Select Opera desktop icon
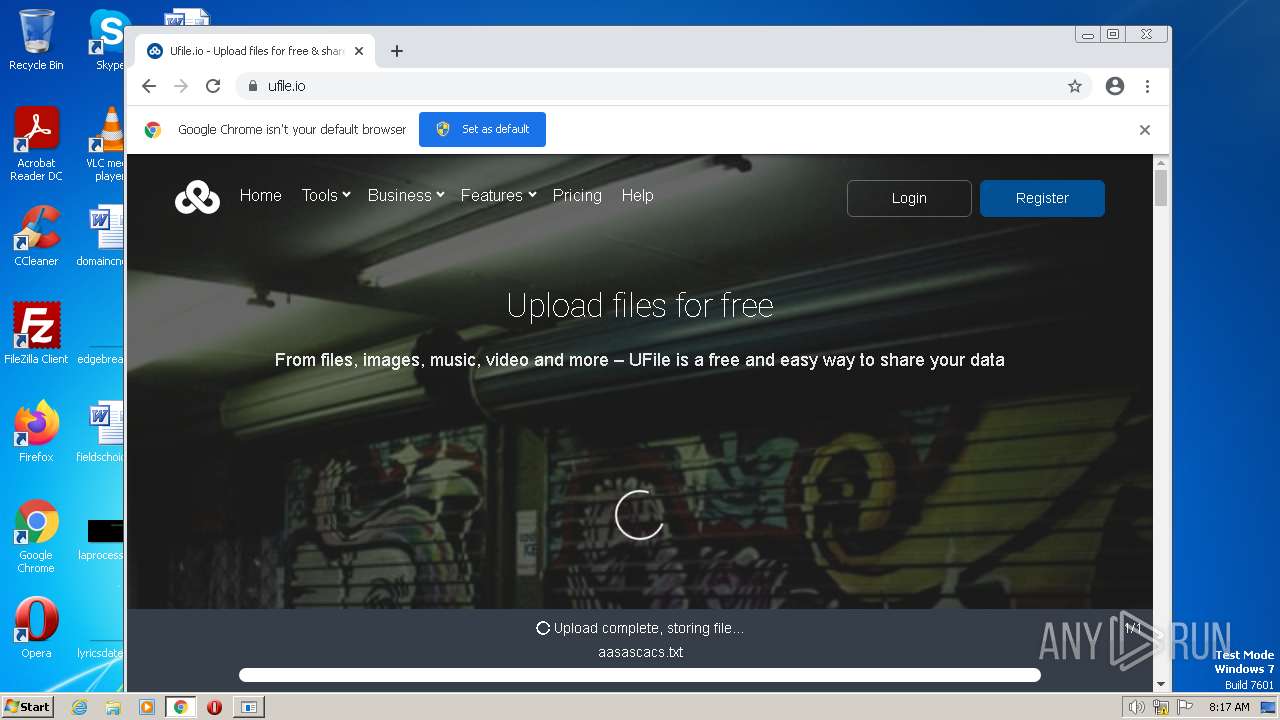The width and height of the screenshot is (1280, 720). click(x=36, y=628)
